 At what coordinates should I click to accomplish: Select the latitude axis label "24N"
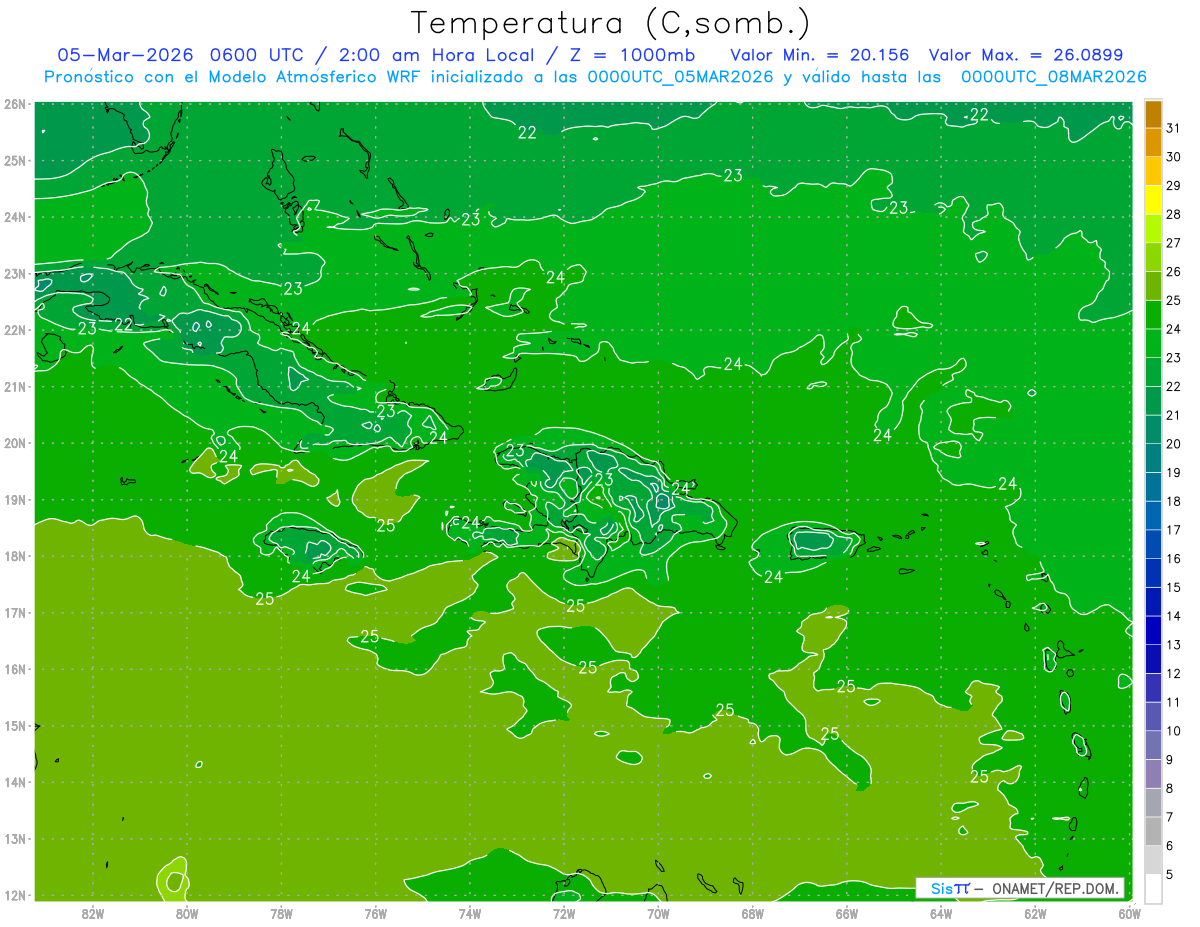pyautogui.click(x=15, y=217)
